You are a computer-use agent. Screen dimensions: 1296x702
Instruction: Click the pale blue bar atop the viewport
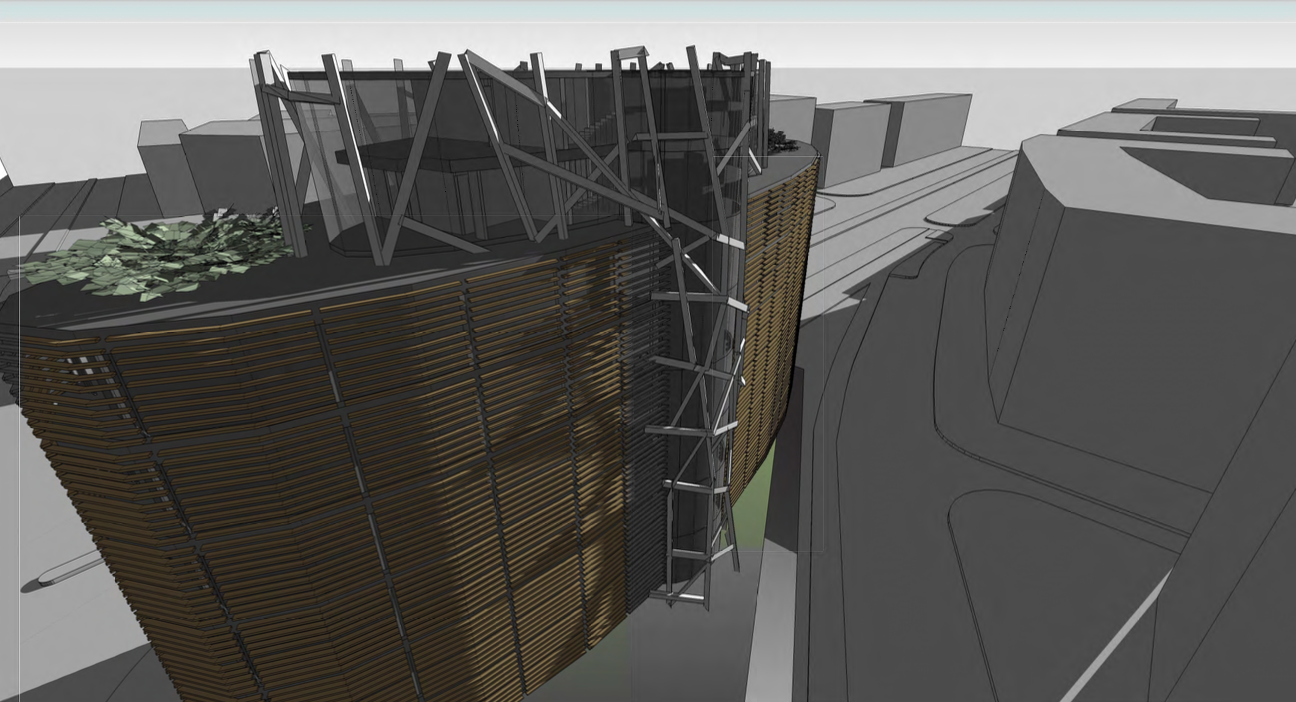point(648,10)
